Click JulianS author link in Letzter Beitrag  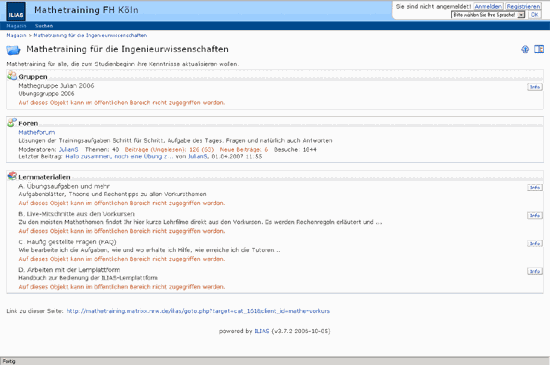[198, 156]
